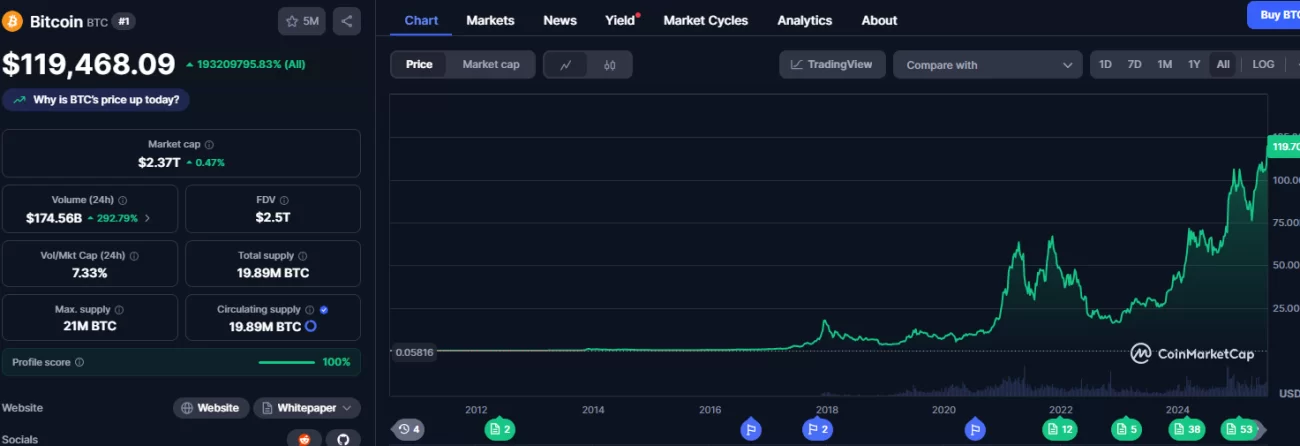
Task: Set chart range to 1D
Action: [1105, 64]
